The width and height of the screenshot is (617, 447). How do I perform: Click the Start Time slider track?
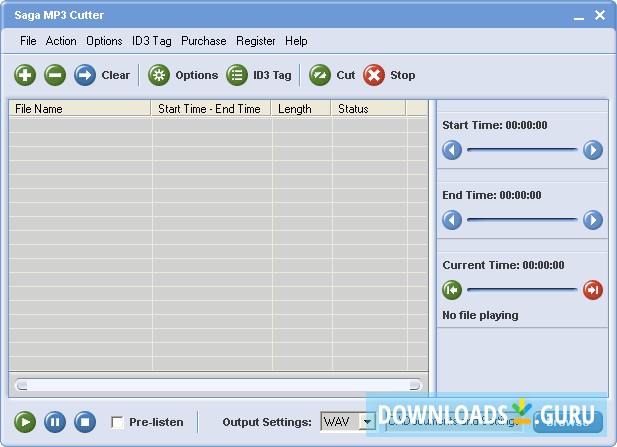pyautogui.click(x=522, y=150)
